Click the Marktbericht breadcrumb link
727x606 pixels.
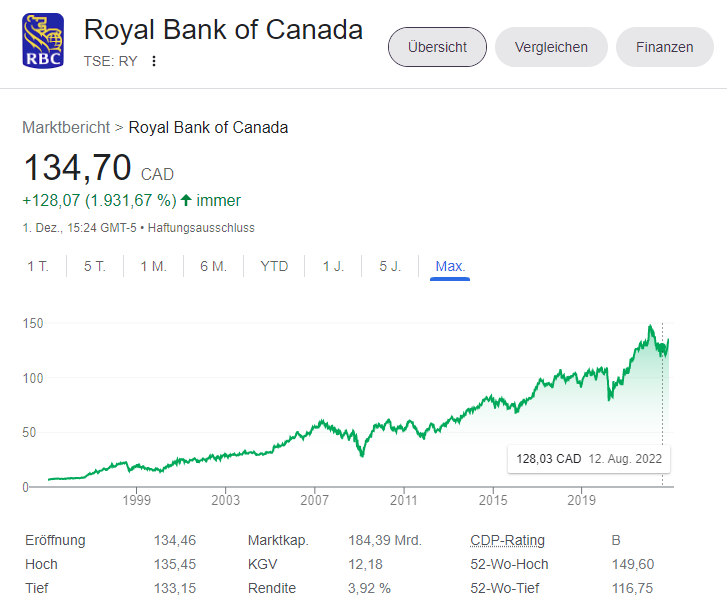(x=66, y=127)
